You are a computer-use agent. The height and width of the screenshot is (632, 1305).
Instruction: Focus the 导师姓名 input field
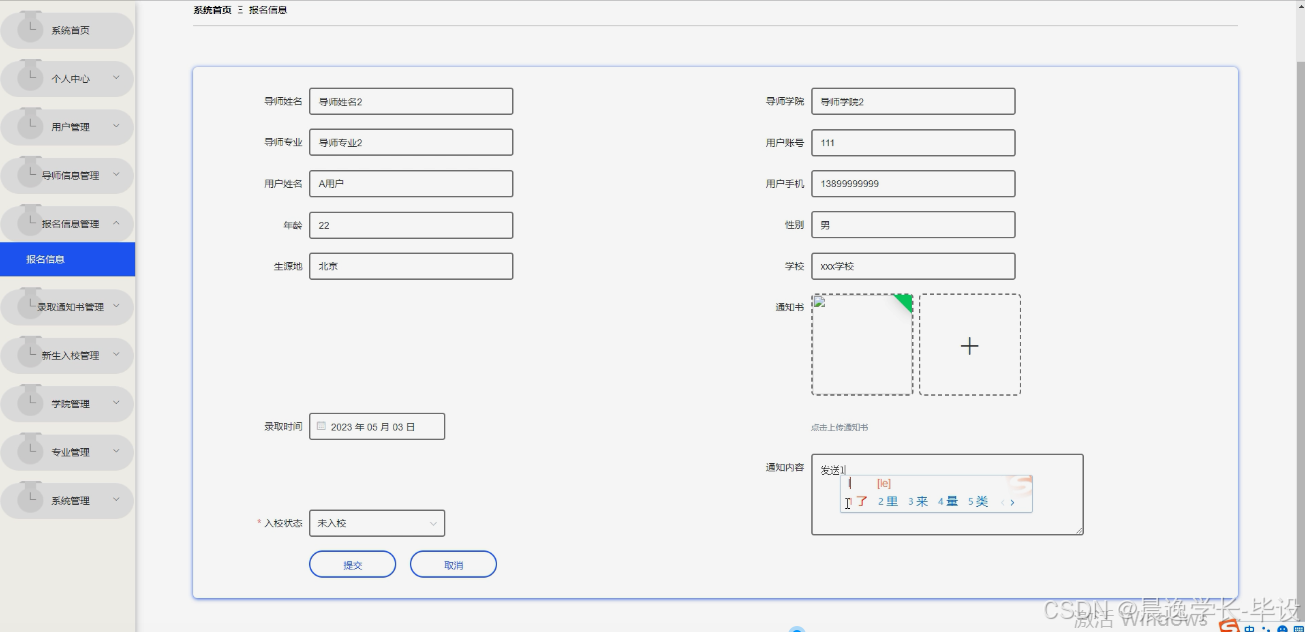(x=411, y=101)
